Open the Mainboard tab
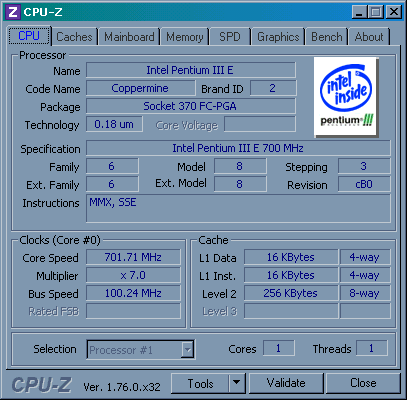 [129, 37]
